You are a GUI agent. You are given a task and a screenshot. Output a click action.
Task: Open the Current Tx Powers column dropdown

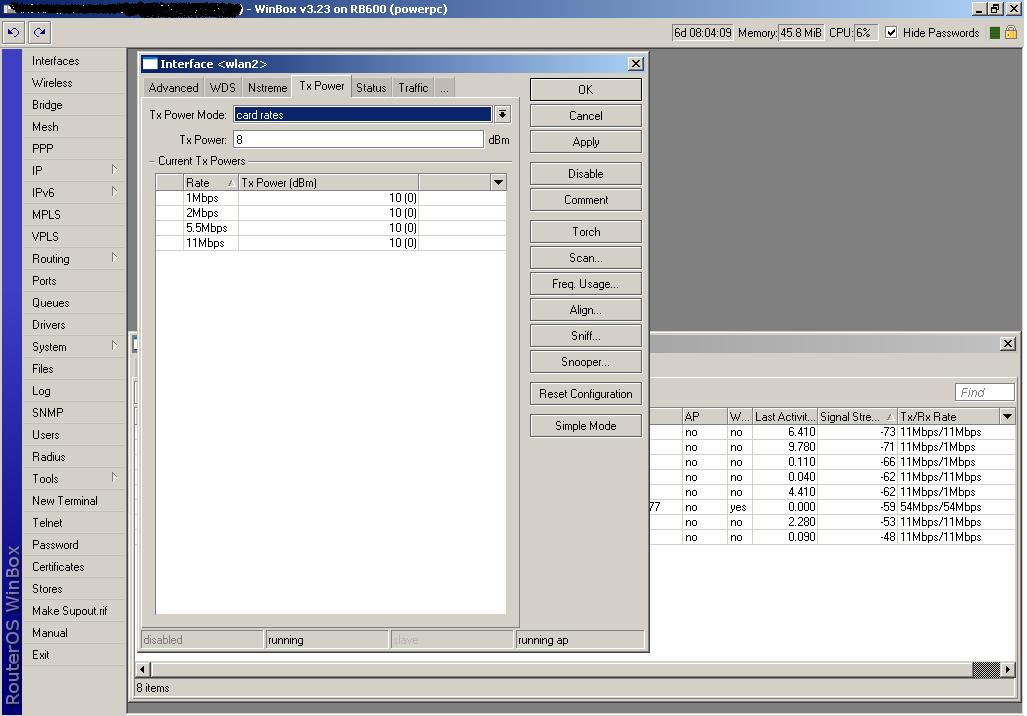click(498, 182)
